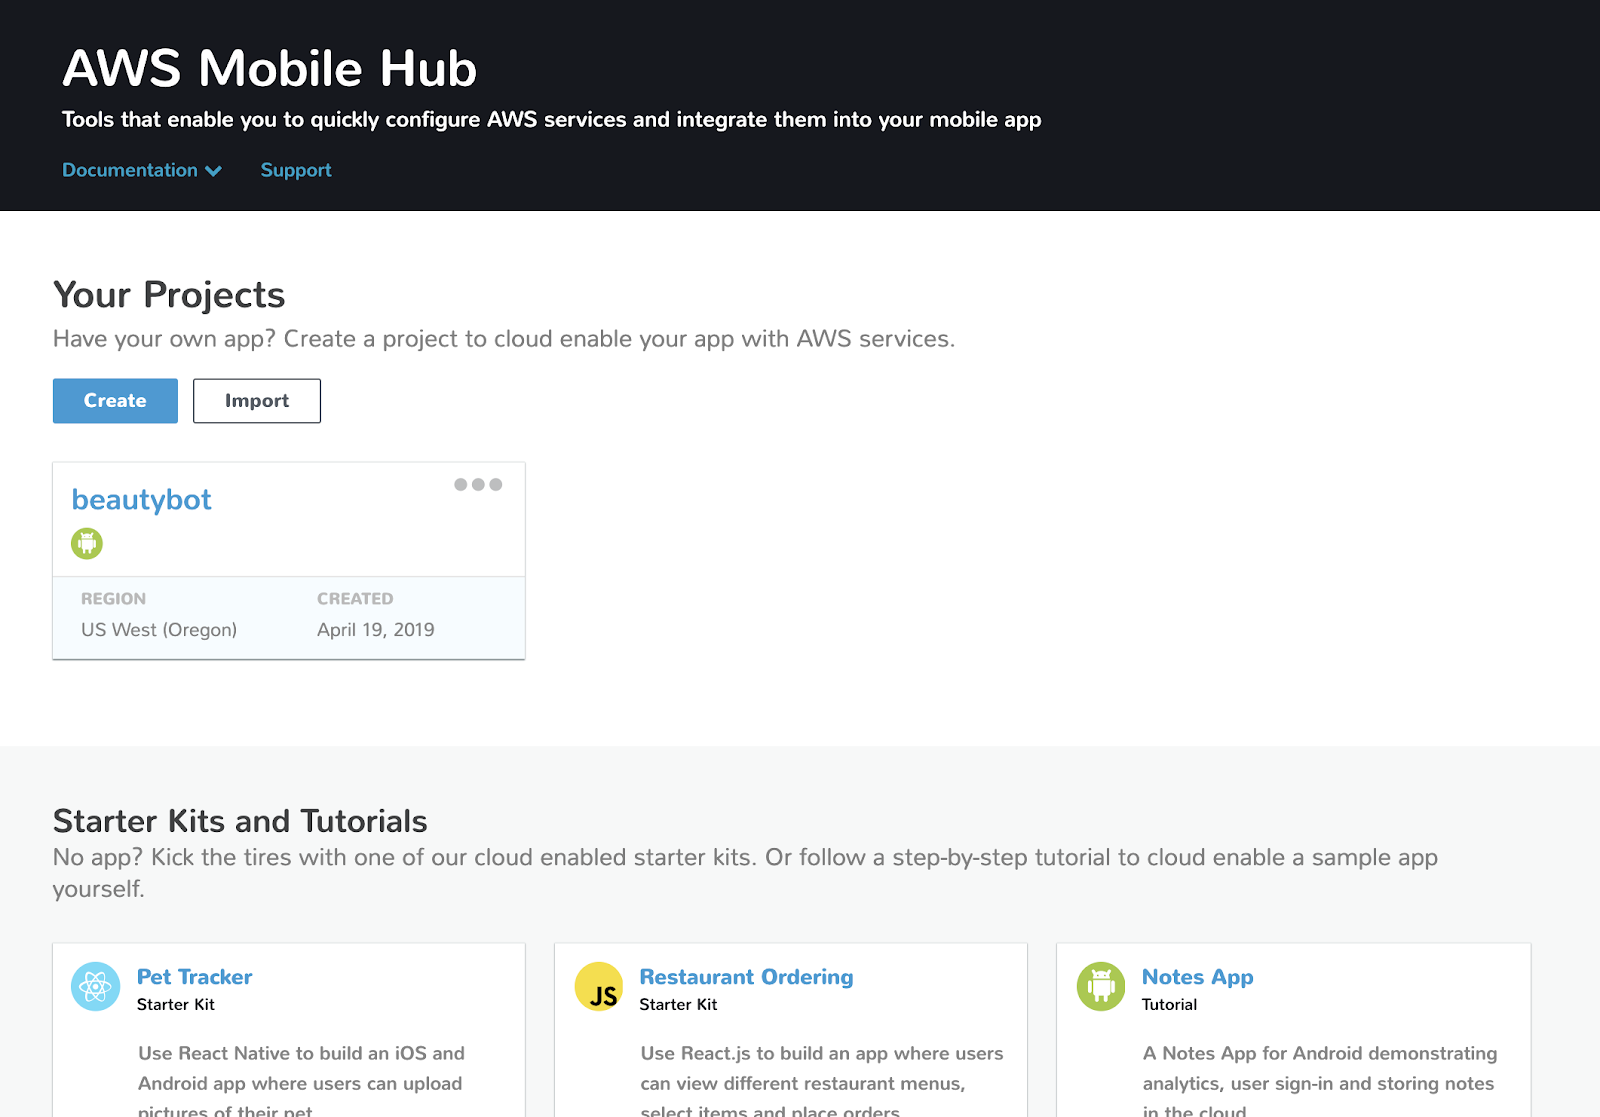The height and width of the screenshot is (1117, 1600).
Task: Click the CREATED label on beautybot card
Action: 355,598
